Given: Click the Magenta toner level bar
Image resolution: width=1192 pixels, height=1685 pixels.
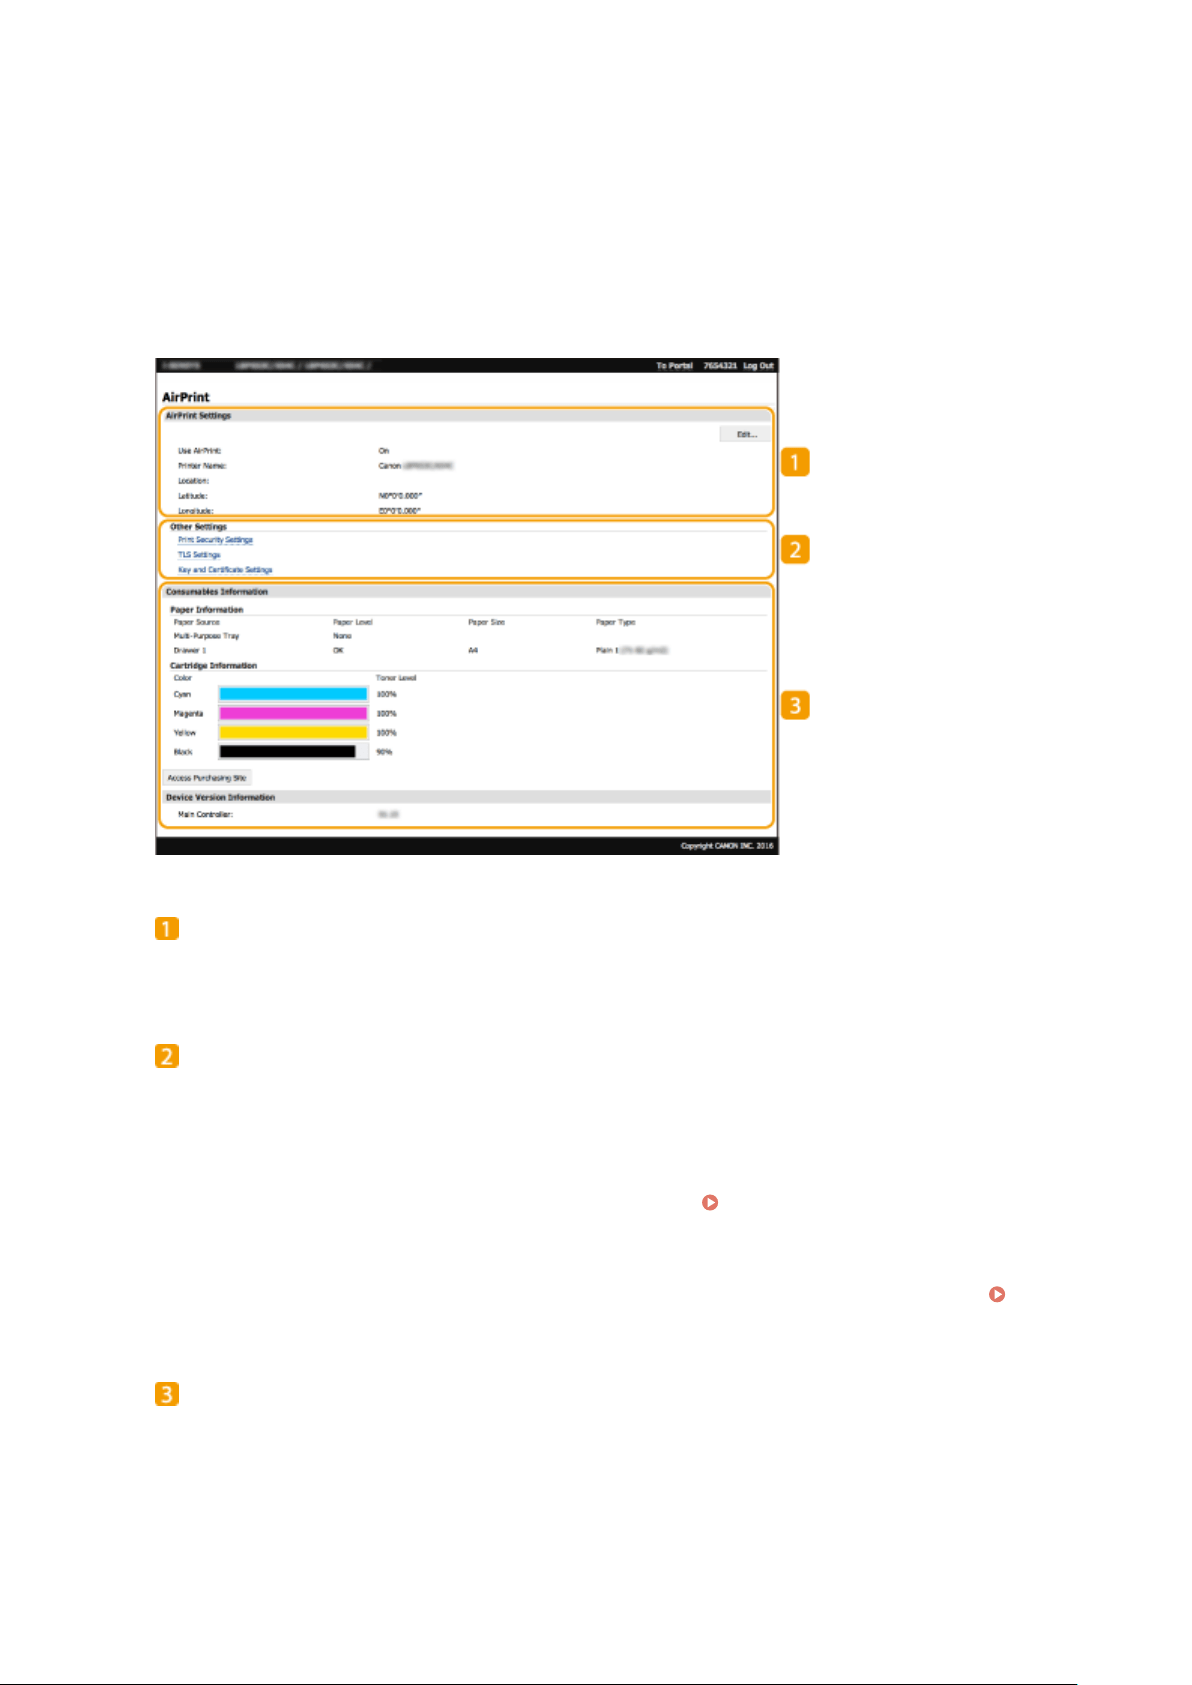Looking at the screenshot, I should tap(293, 713).
